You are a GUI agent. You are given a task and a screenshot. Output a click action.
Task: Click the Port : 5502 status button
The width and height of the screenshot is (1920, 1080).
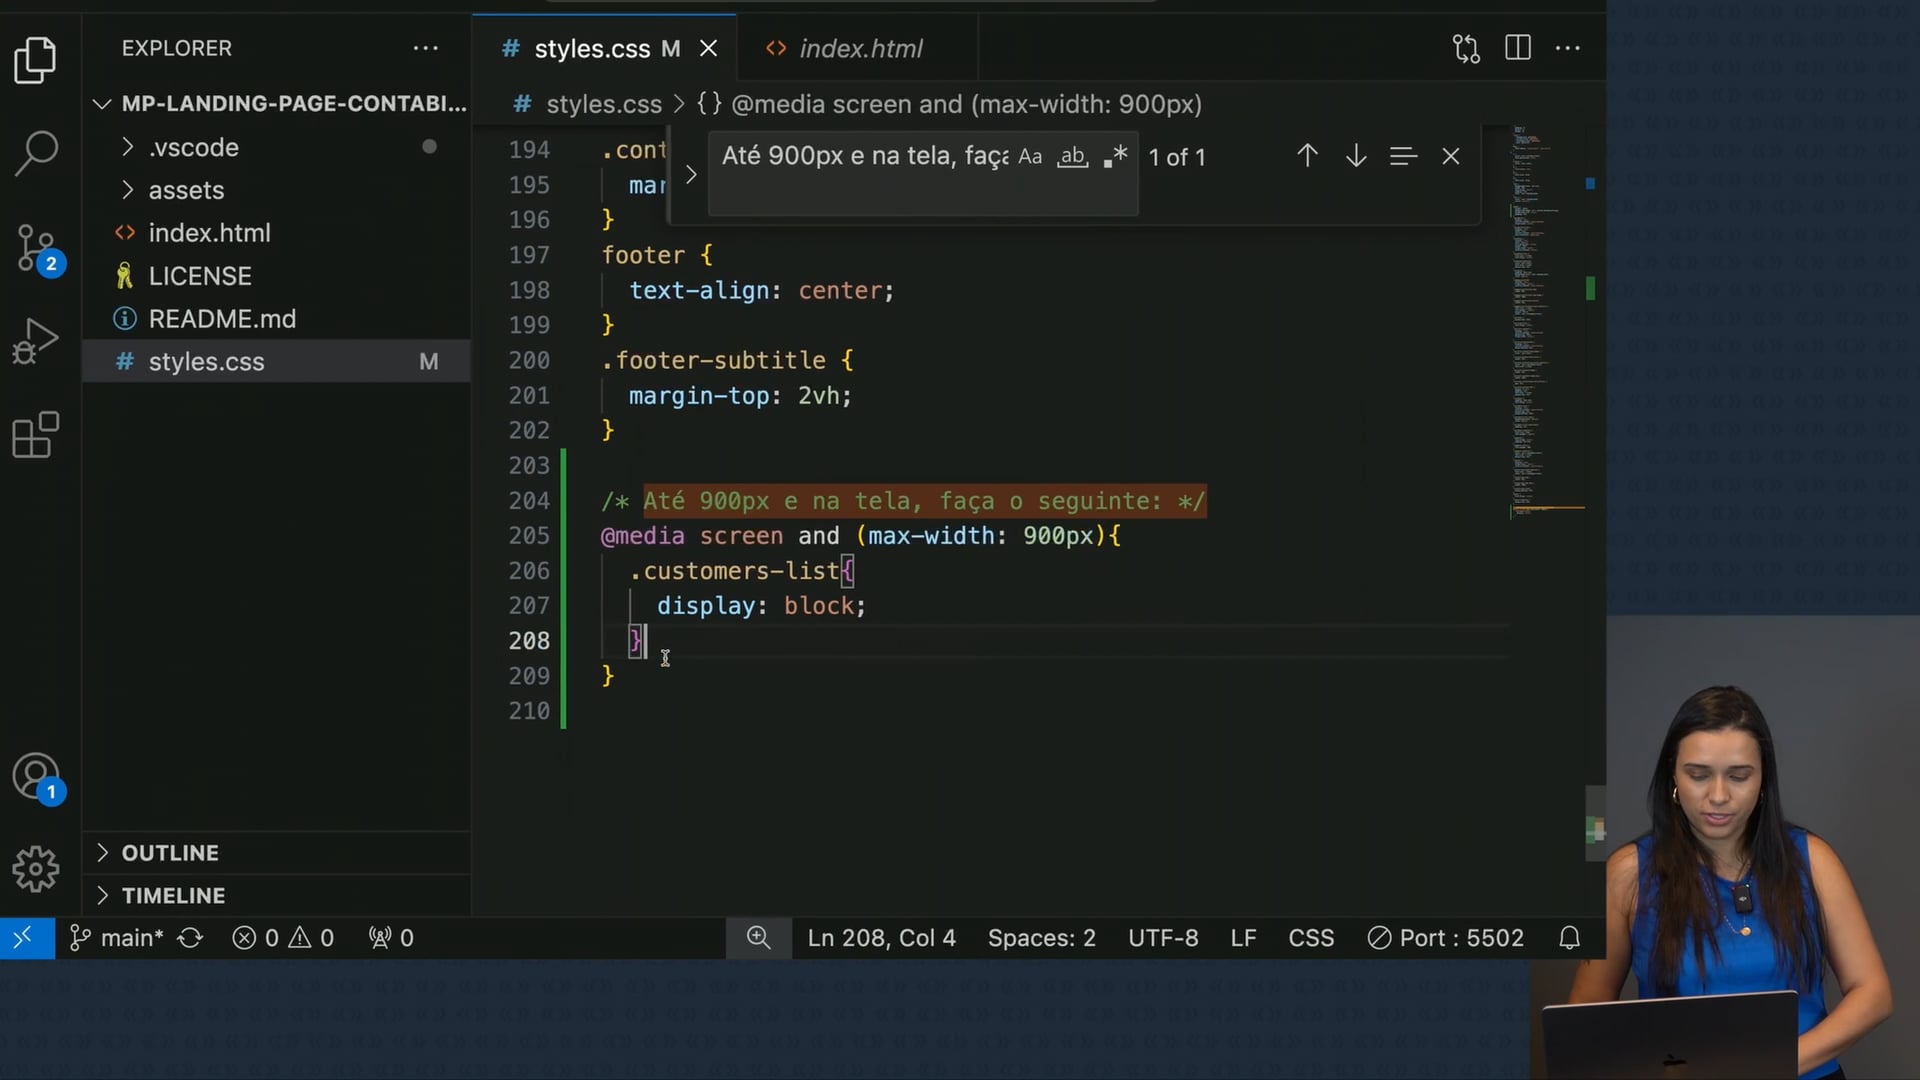[1446, 938]
